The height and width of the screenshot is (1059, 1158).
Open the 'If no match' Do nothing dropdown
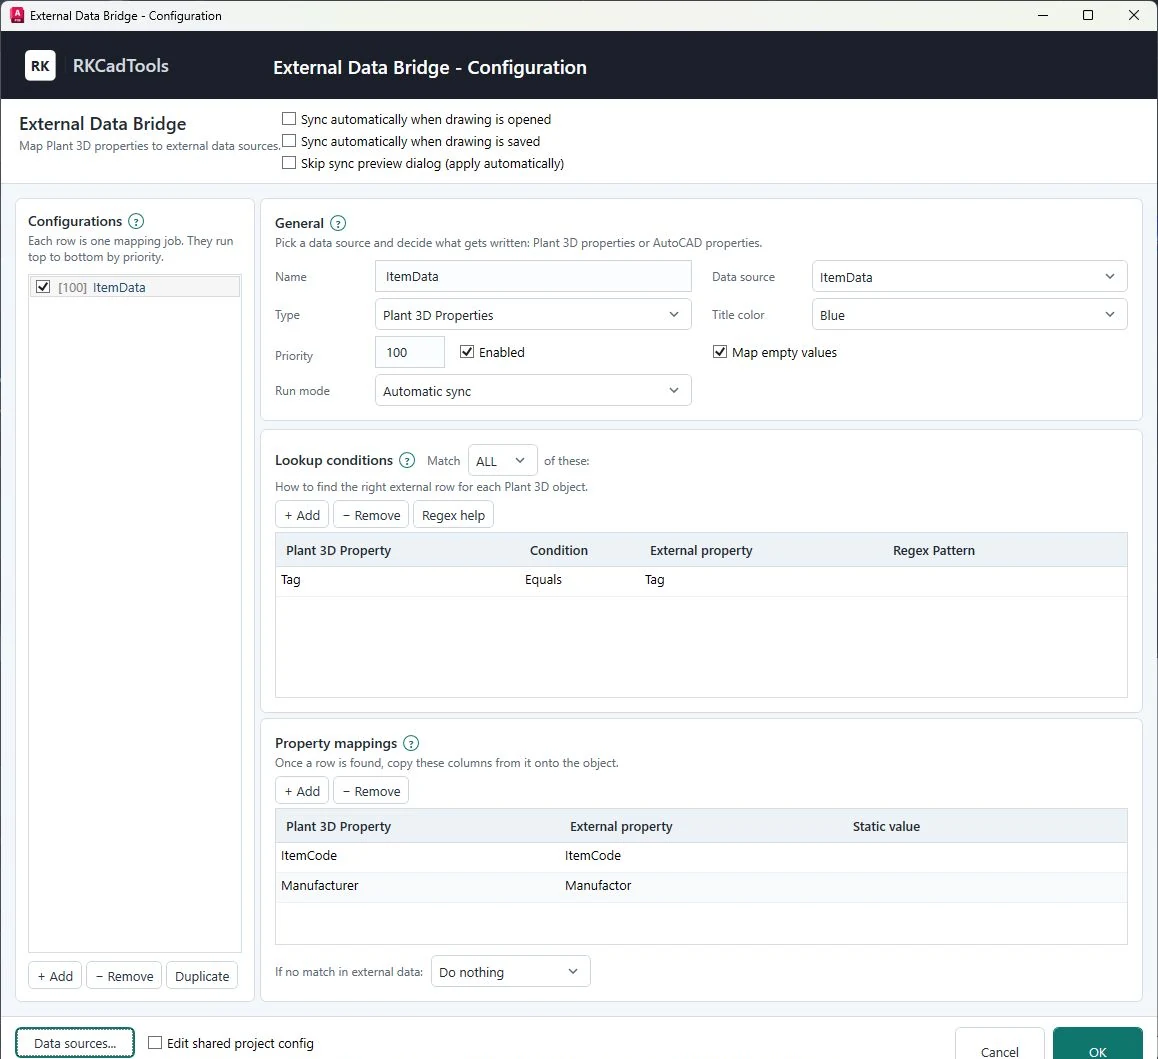(x=510, y=972)
